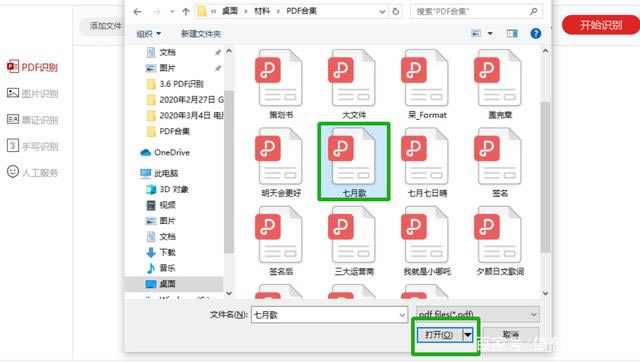Viewport: 640px width, 362px height.
Task: Click 添加文件 in the OCR app
Action: (105, 26)
